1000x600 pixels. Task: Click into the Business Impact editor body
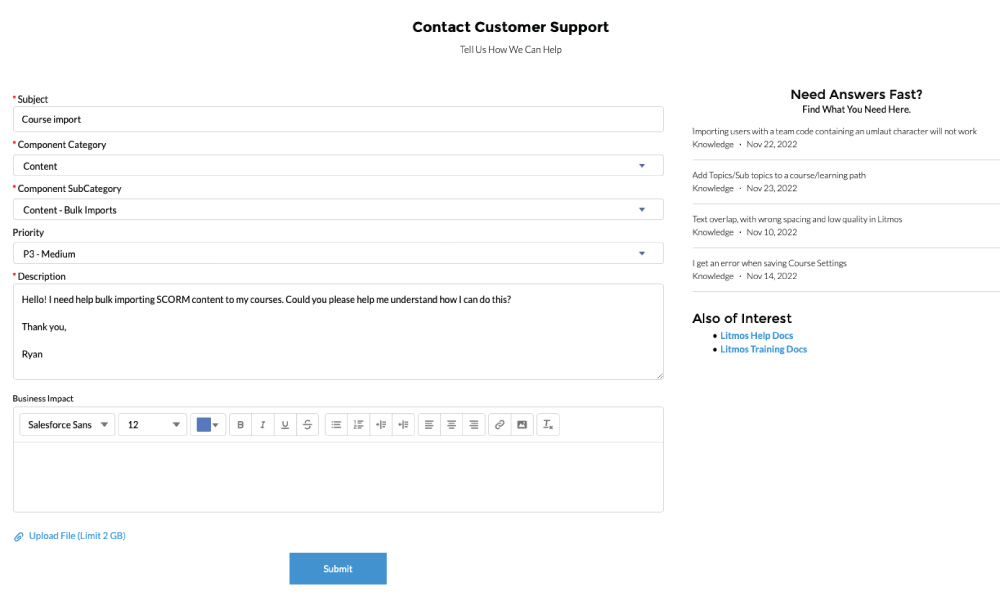coord(338,477)
